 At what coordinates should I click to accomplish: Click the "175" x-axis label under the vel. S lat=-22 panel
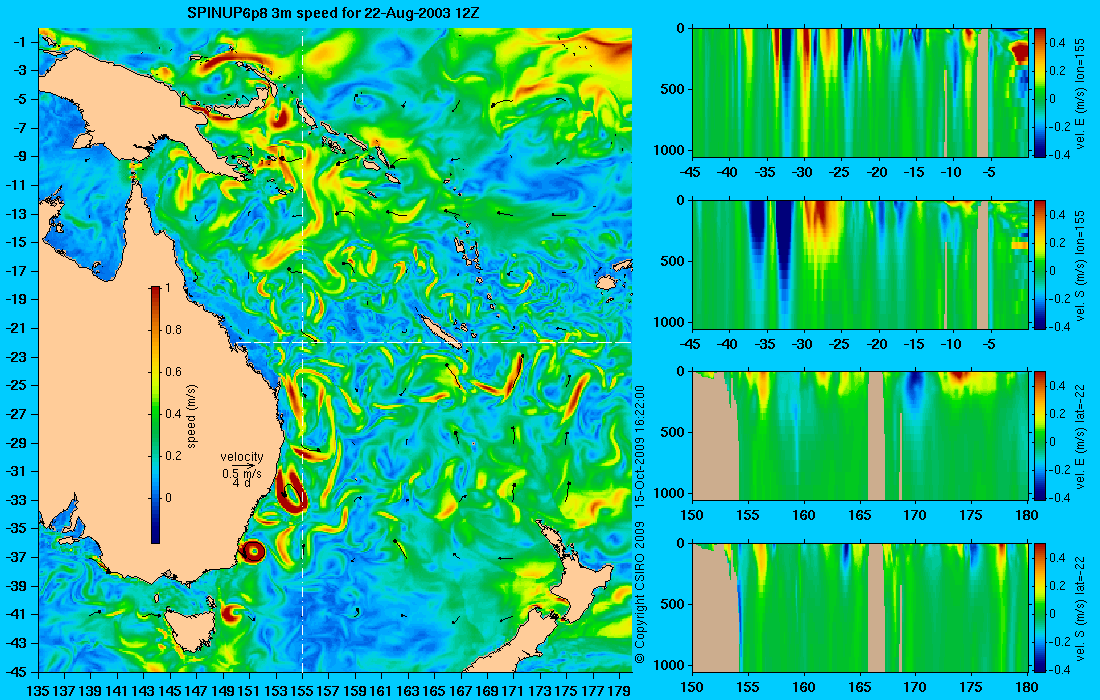[971, 687]
